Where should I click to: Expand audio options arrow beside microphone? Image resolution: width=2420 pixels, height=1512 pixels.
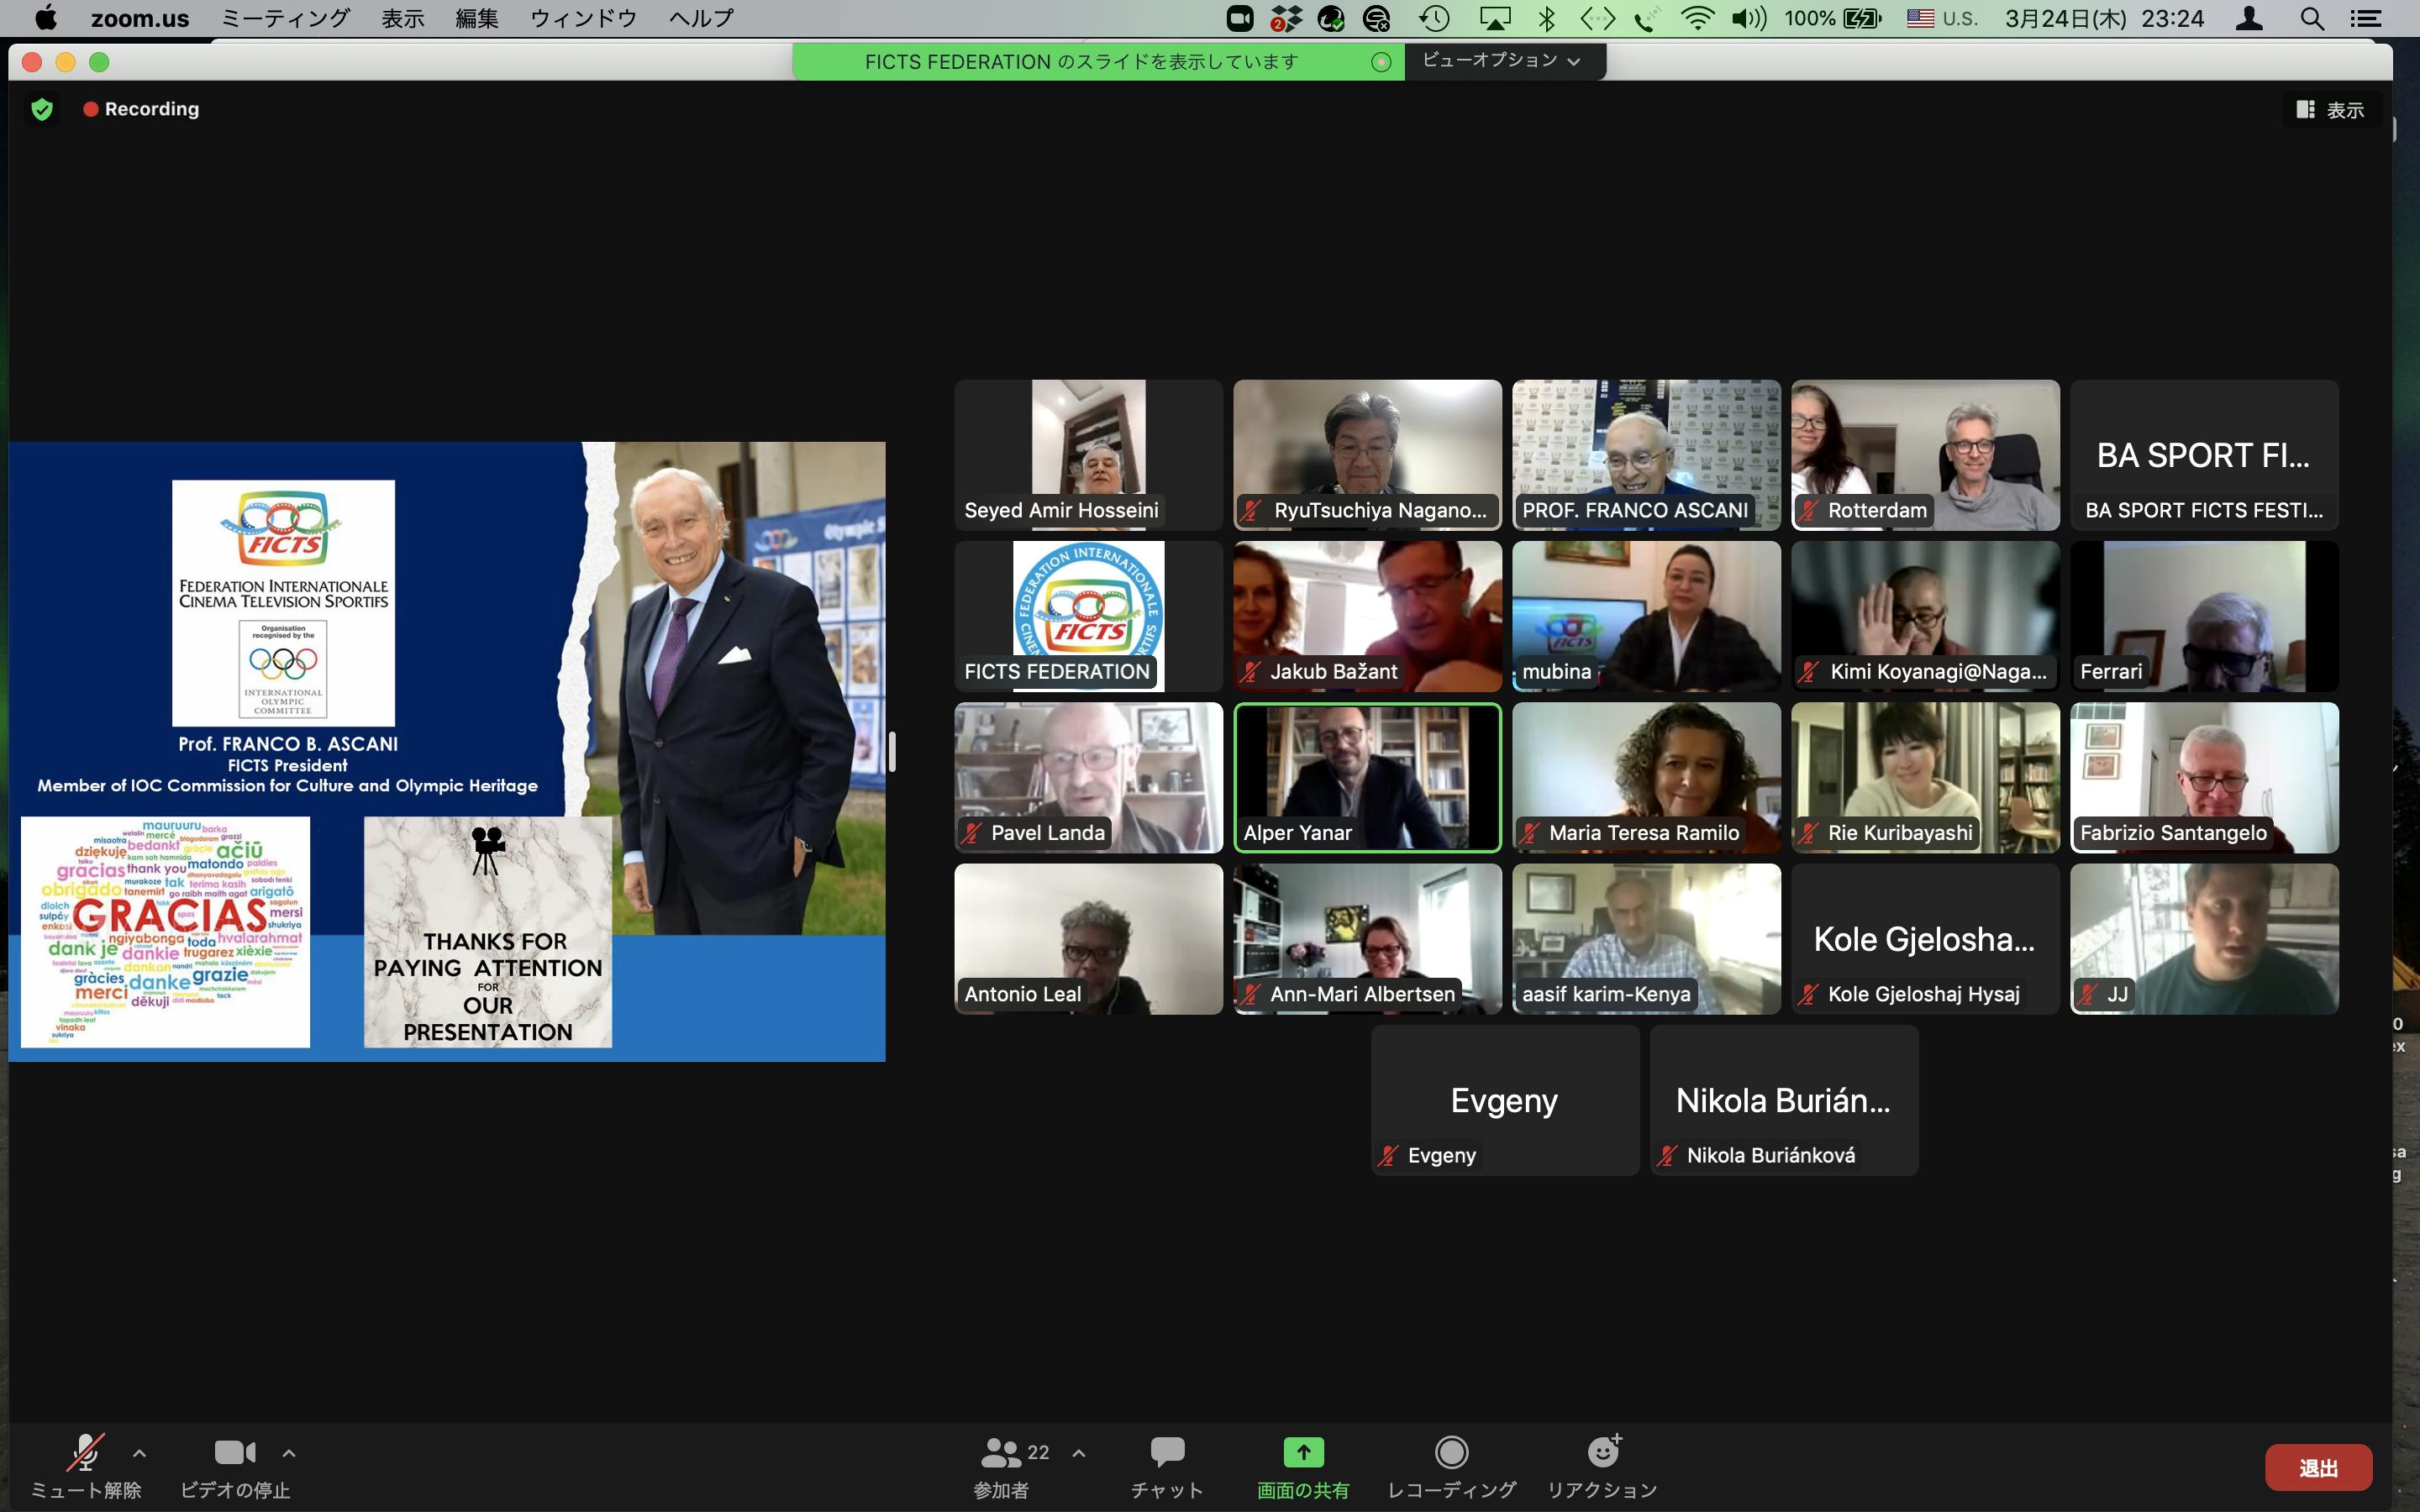click(x=140, y=1453)
